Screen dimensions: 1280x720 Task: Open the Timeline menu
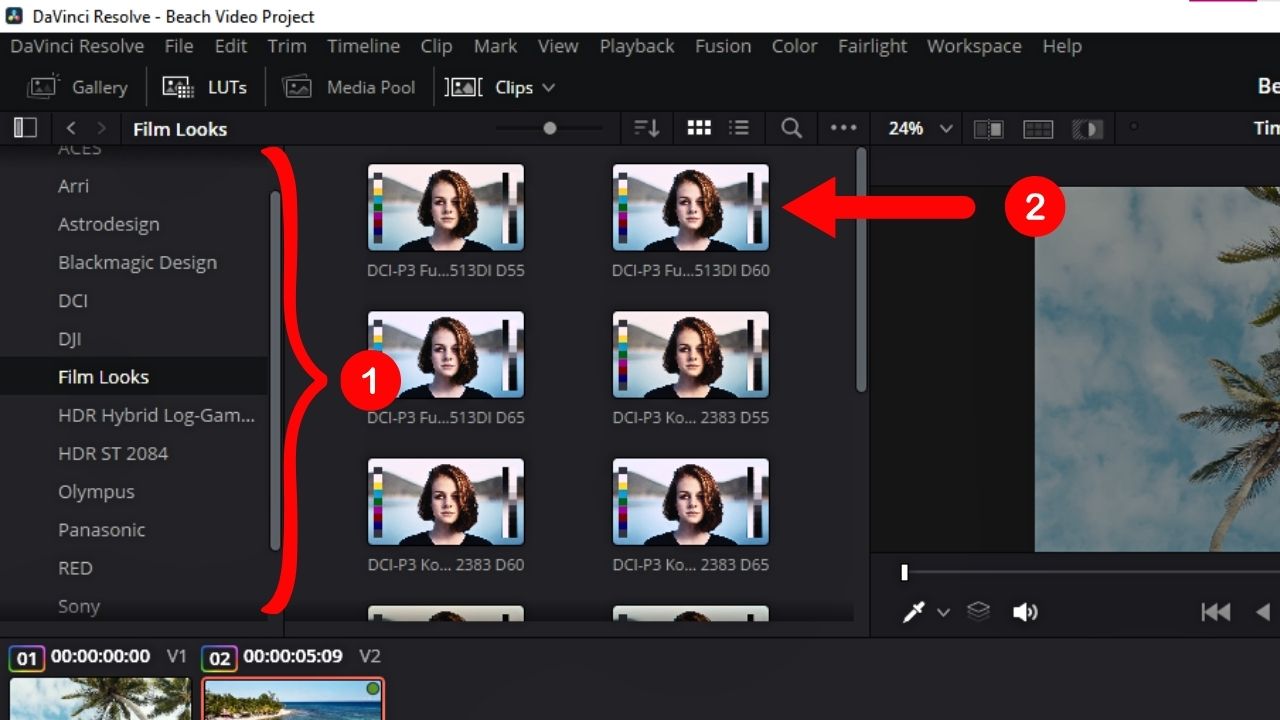tap(364, 46)
